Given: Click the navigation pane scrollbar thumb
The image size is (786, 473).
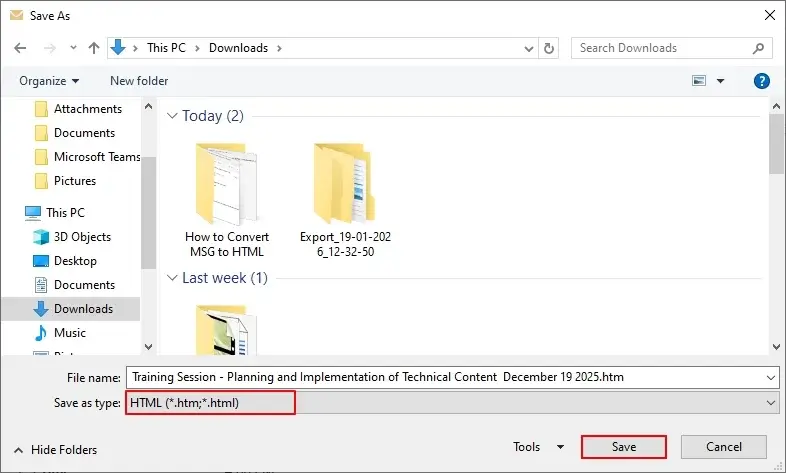Looking at the screenshot, I should click(x=148, y=213).
